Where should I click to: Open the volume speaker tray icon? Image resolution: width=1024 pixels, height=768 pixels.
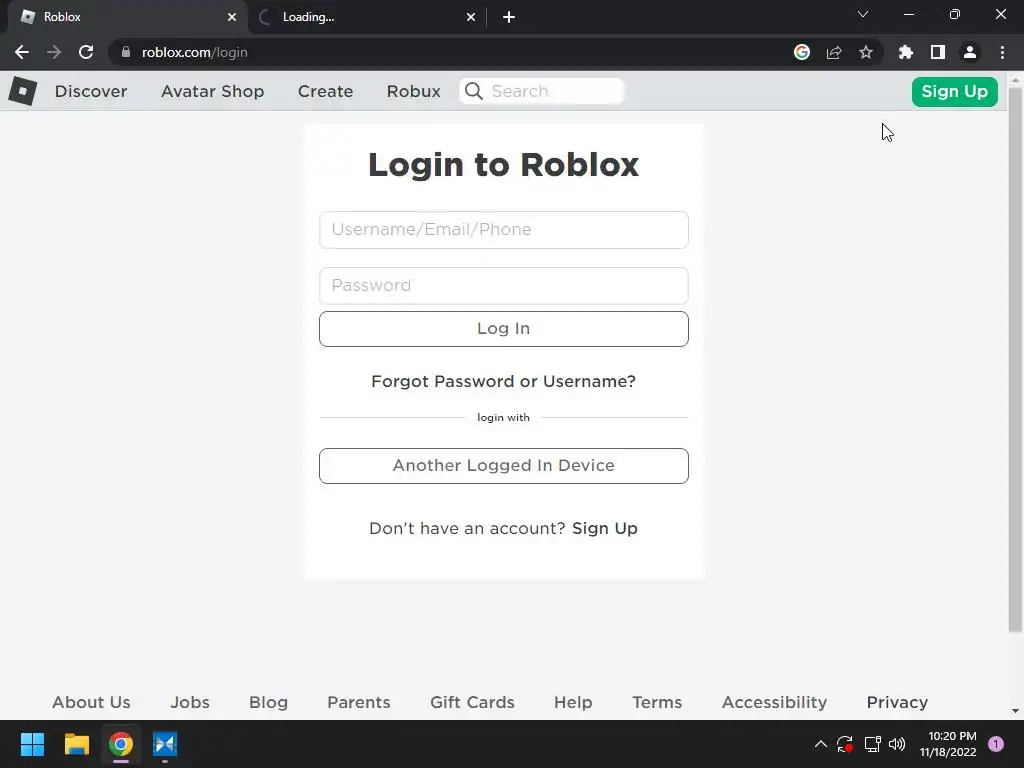click(897, 744)
